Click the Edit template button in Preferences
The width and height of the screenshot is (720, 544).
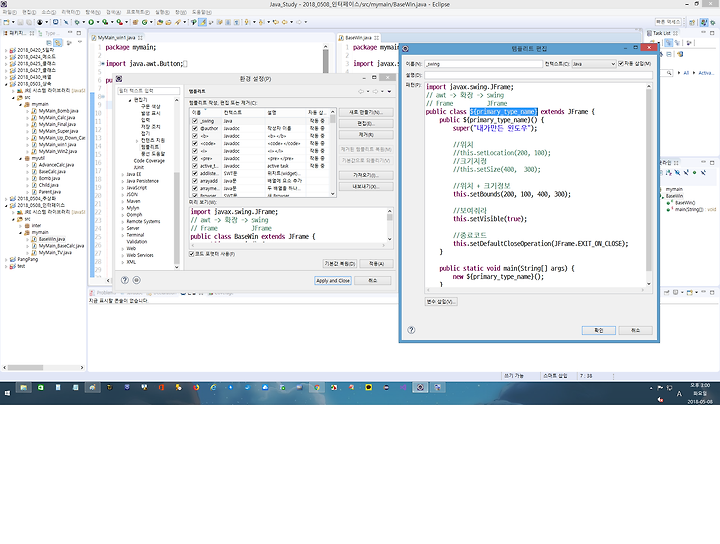366,123
